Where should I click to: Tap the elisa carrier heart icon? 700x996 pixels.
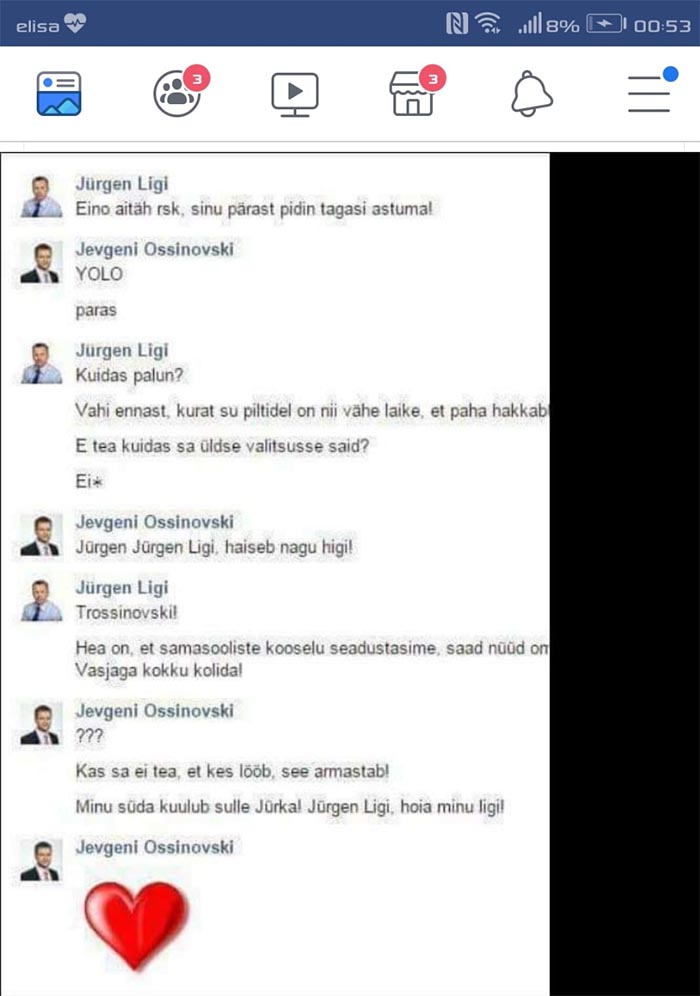click(75, 24)
